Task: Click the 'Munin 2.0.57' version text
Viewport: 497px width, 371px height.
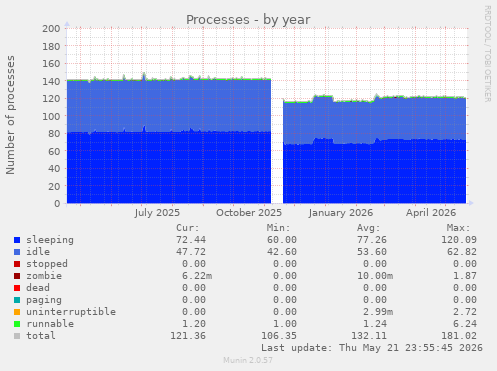Action: [248, 360]
